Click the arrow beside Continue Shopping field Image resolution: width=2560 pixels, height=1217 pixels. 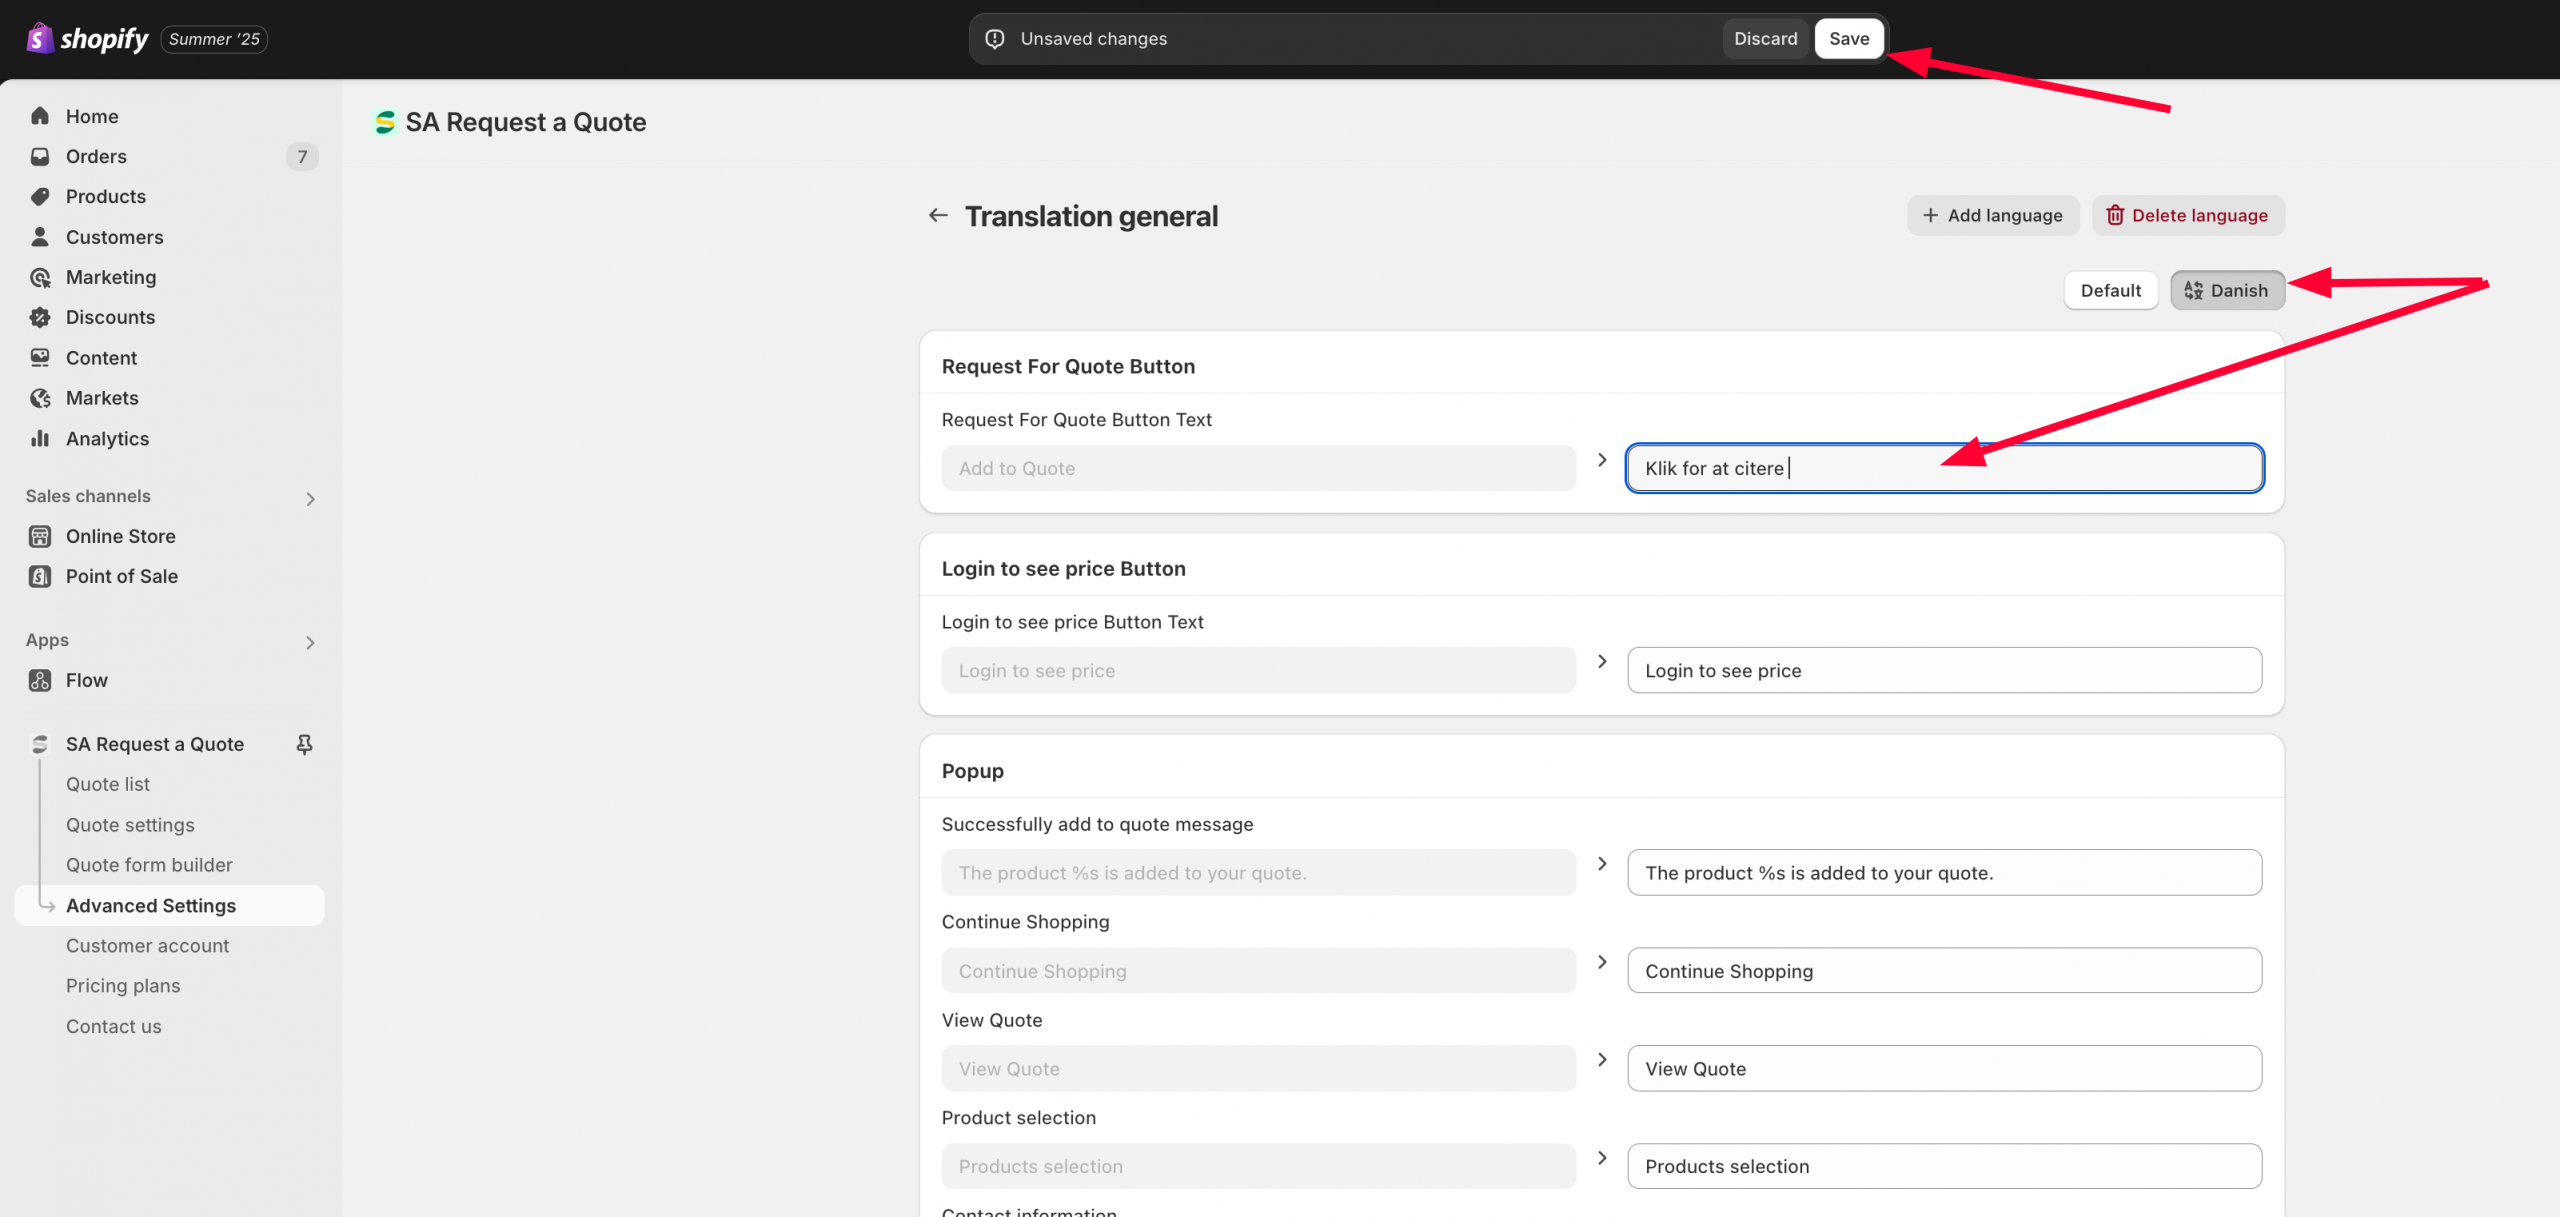coord(1602,962)
